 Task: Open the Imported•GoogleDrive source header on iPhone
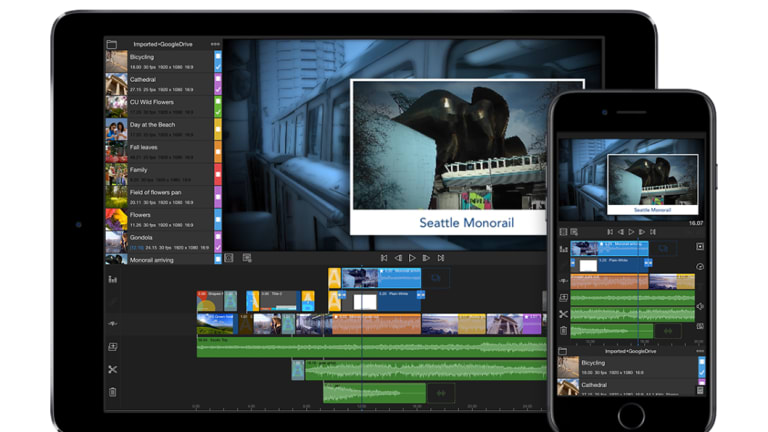630,351
